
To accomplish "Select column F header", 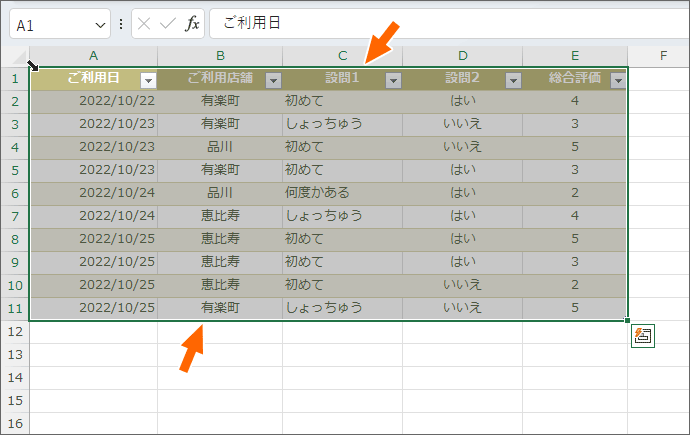I will [x=658, y=56].
